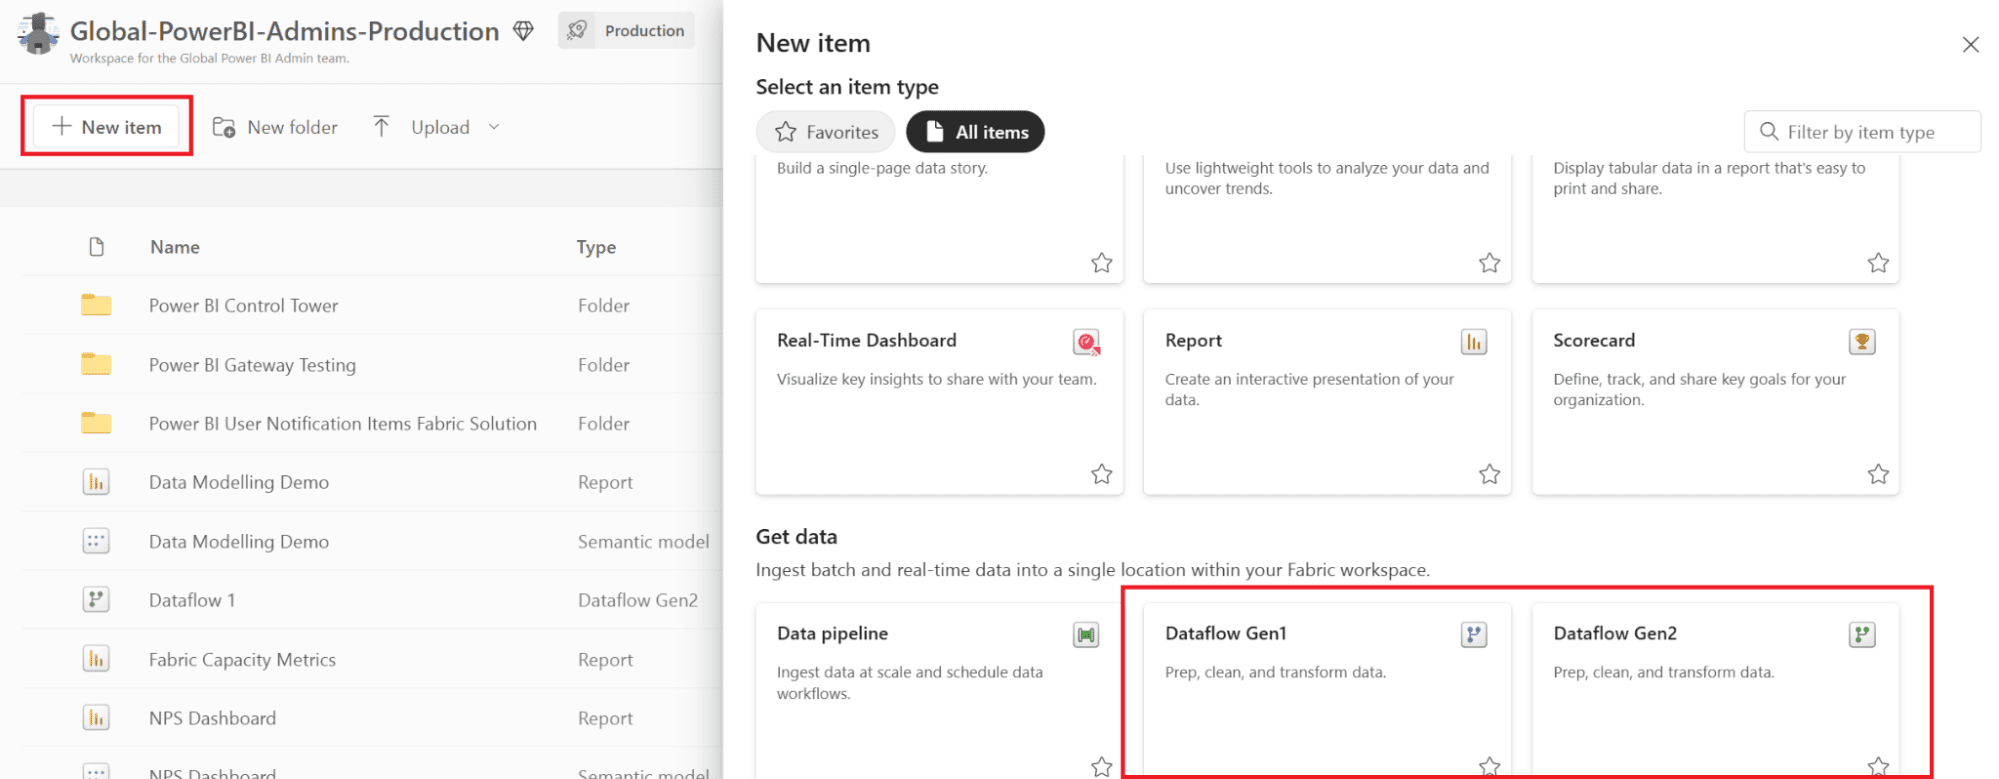Star the Scorecard item as favorite
The height and width of the screenshot is (779, 1999).
point(1878,474)
